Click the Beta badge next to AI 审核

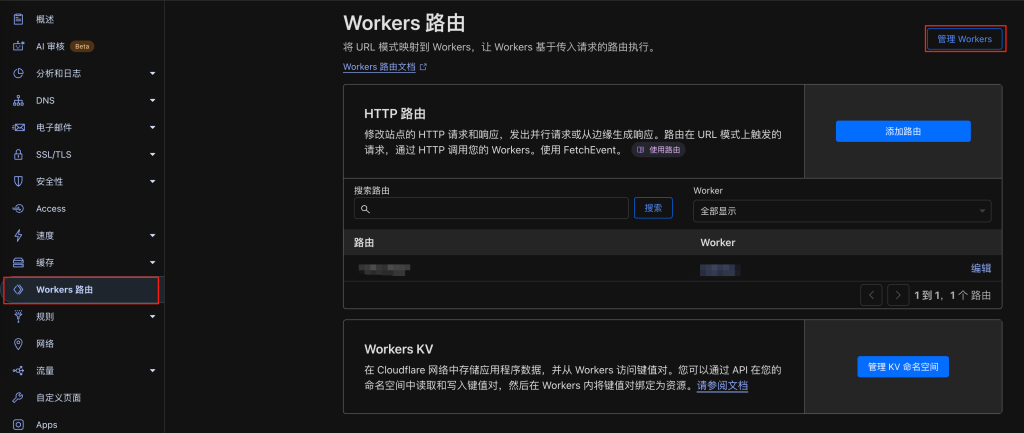click(82, 46)
